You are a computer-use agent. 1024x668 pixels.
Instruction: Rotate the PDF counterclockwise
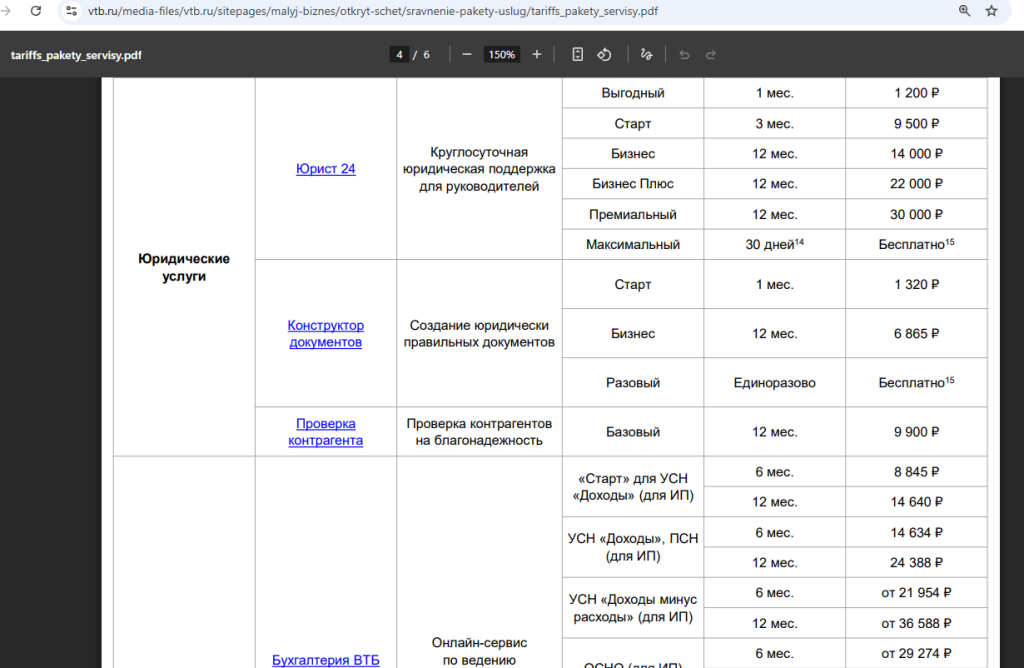604,54
